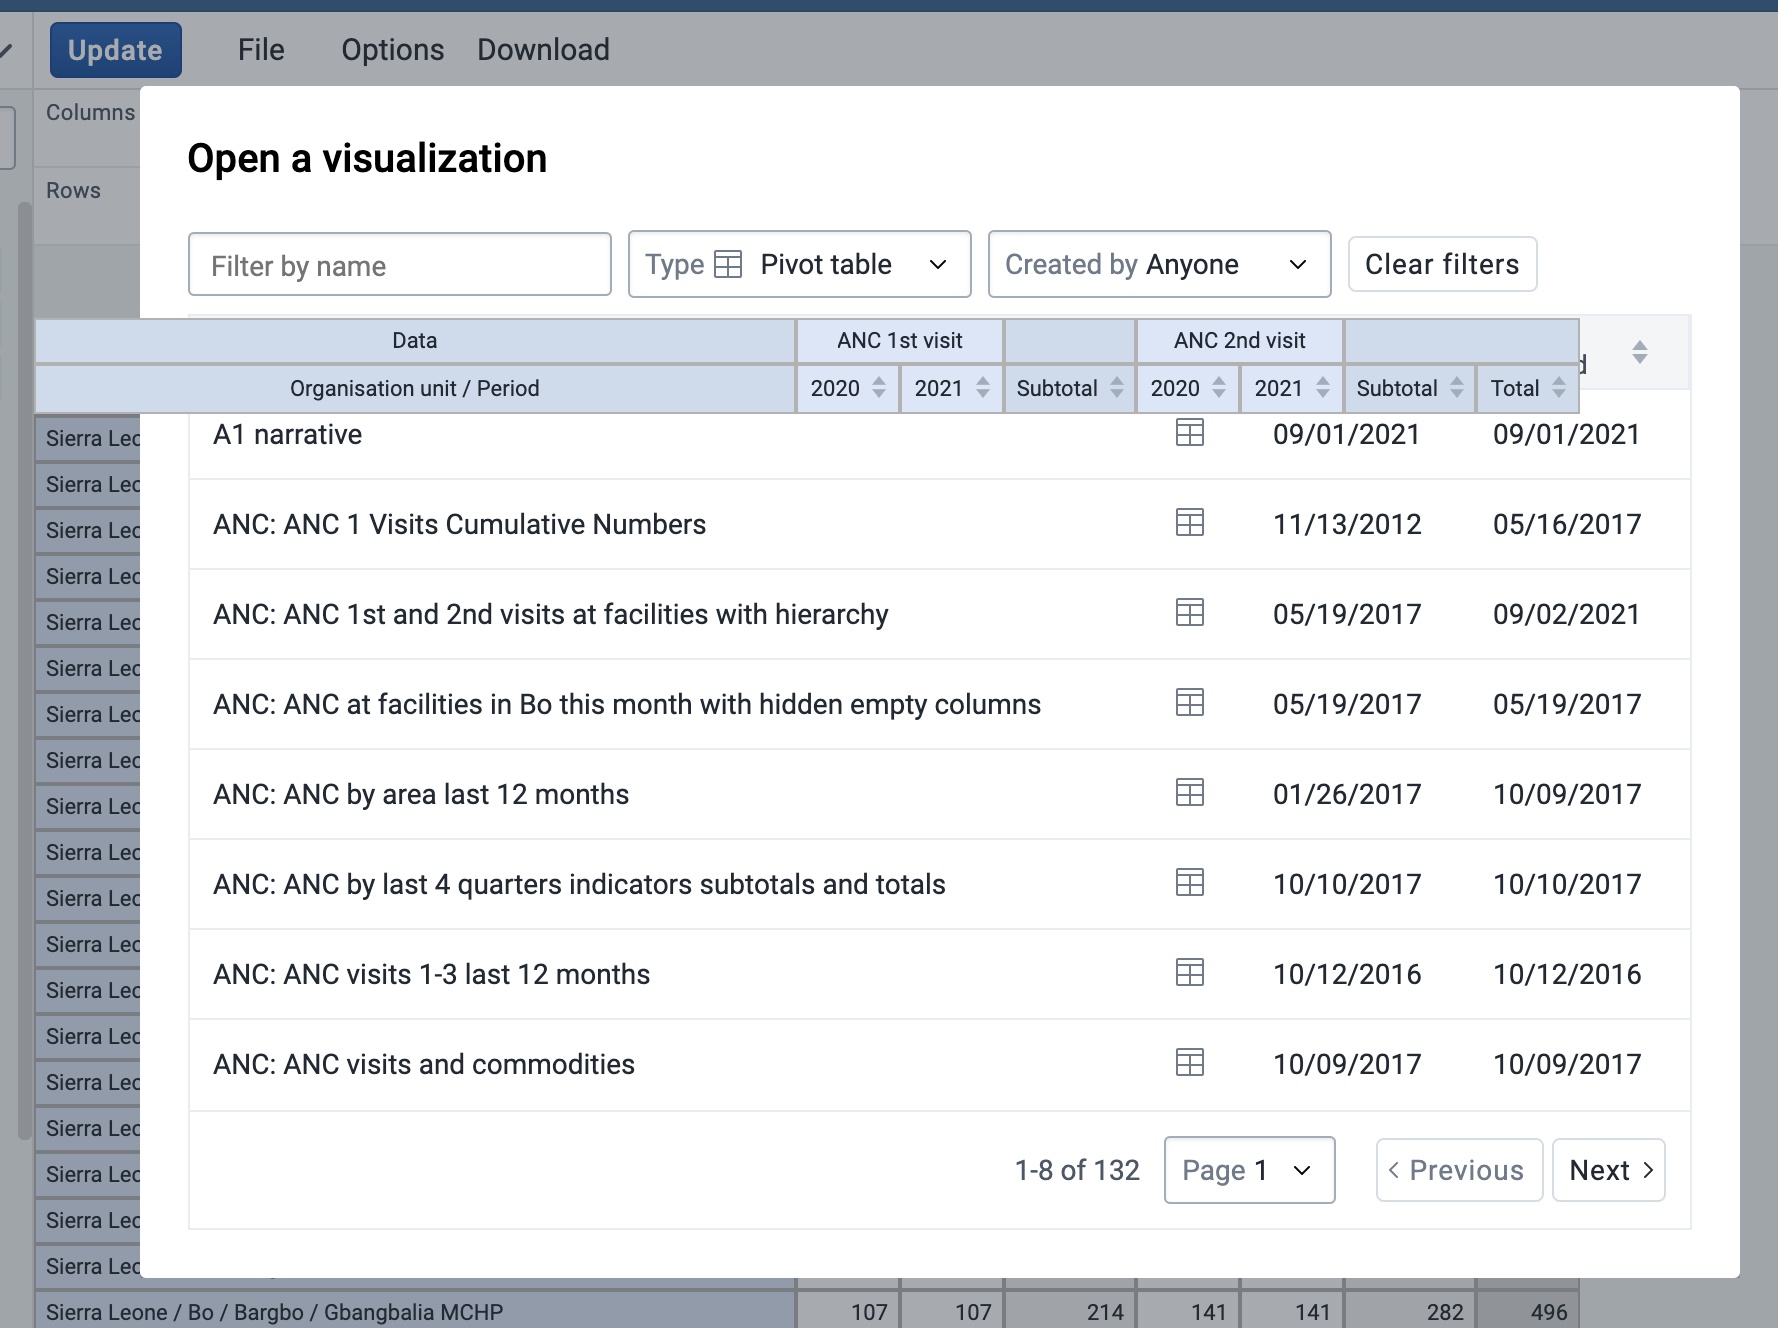Select the pivot icon for "ANC 1st and 2nd visits at facilities with hierarchy"

point(1189,613)
